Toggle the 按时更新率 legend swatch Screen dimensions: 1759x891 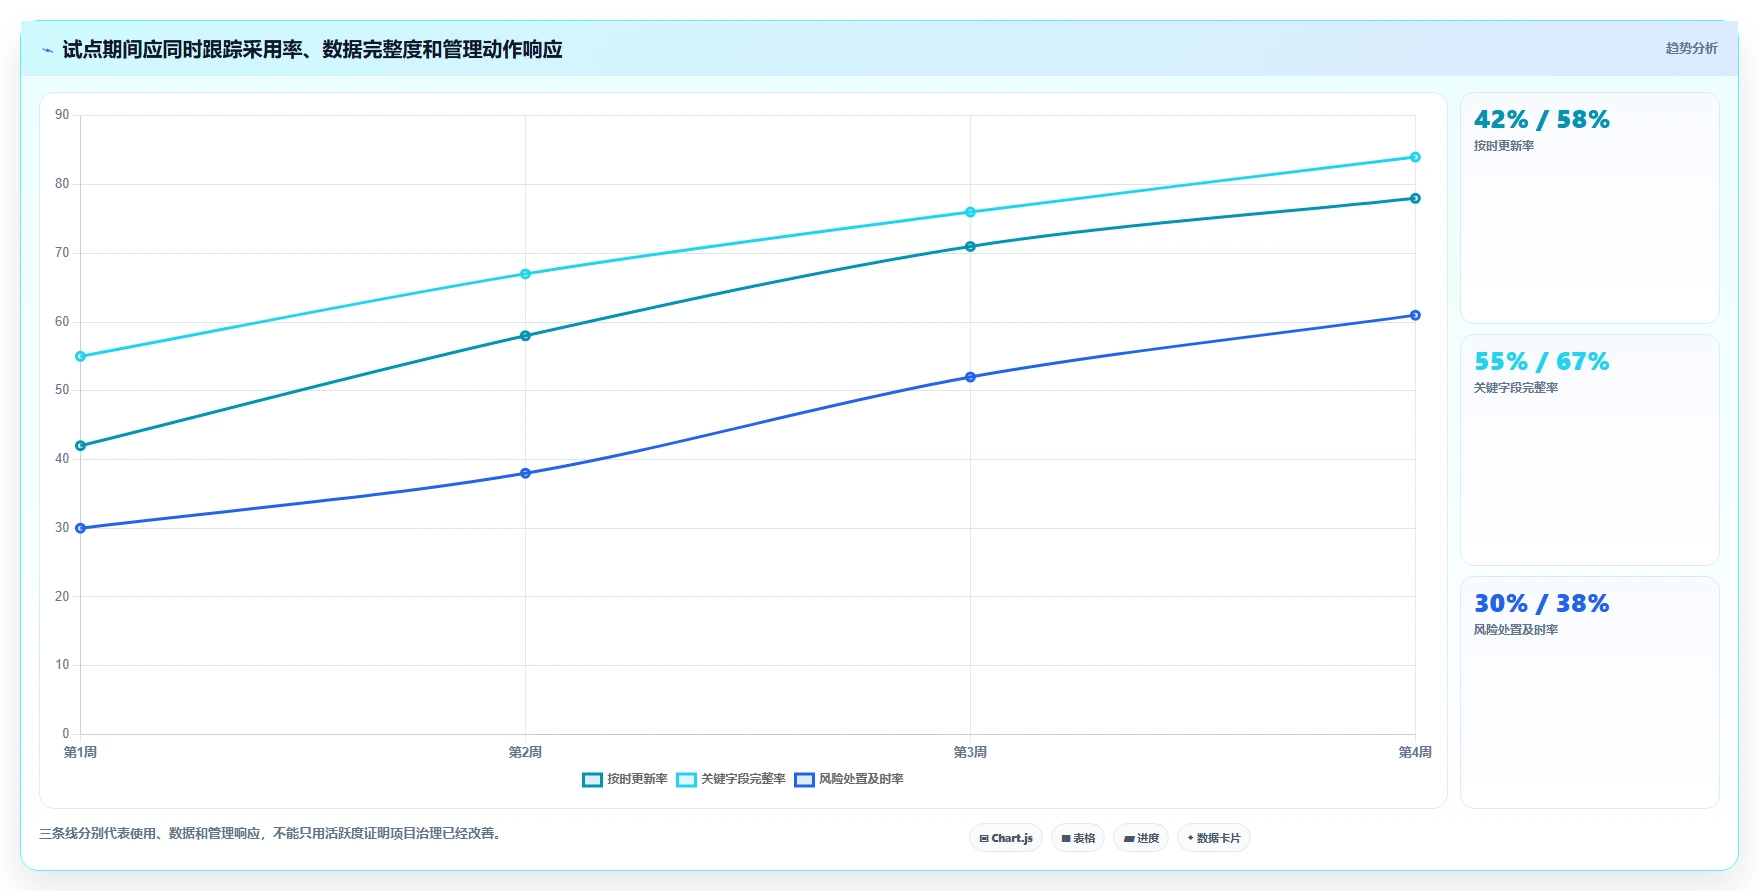pyautogui.click(x=592, y=780)
